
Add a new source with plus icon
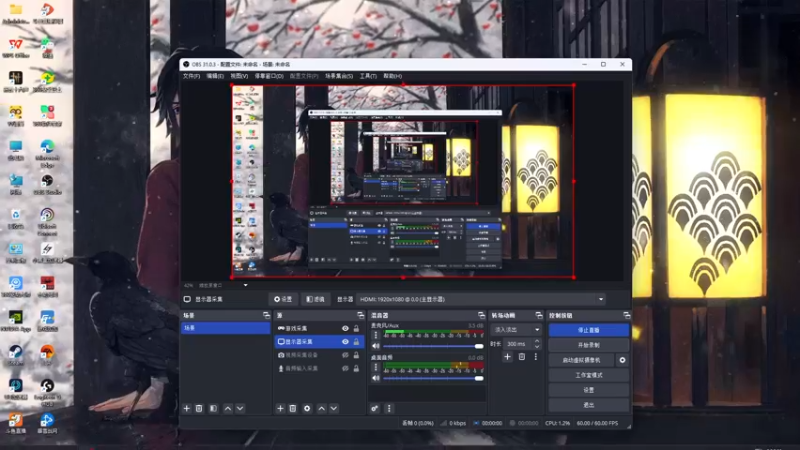[x=280, y=409]
